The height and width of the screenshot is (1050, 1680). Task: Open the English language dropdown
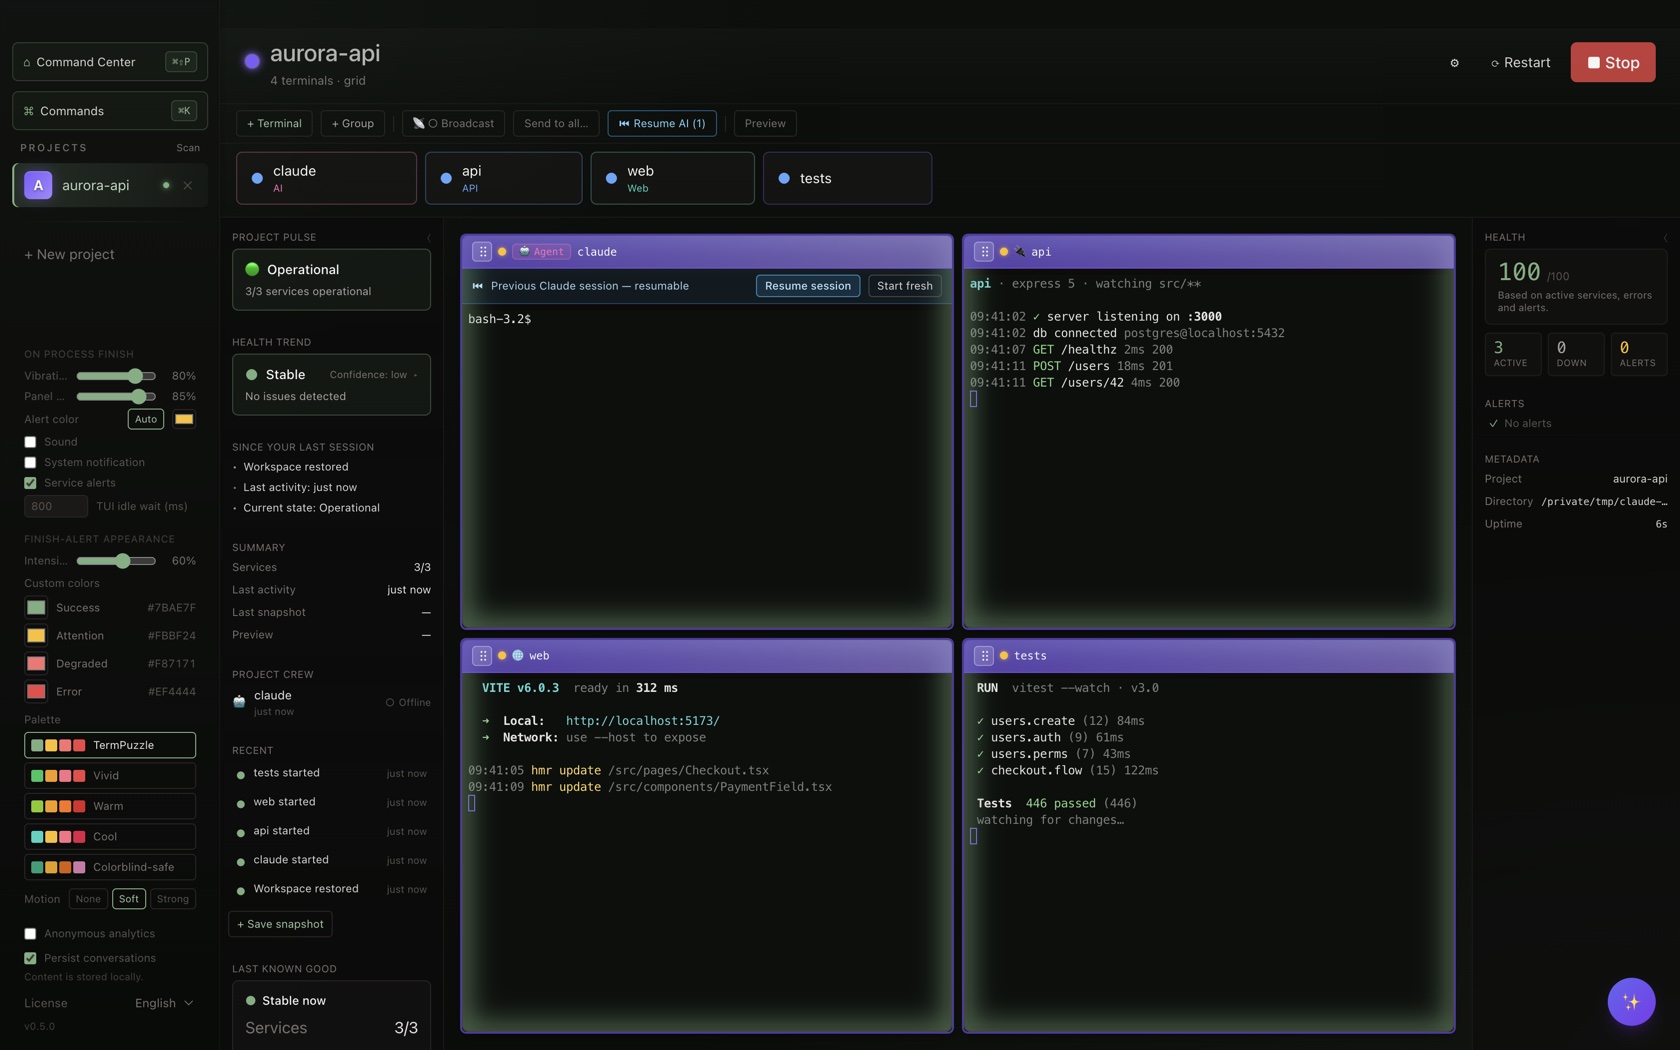(164, 1003)
